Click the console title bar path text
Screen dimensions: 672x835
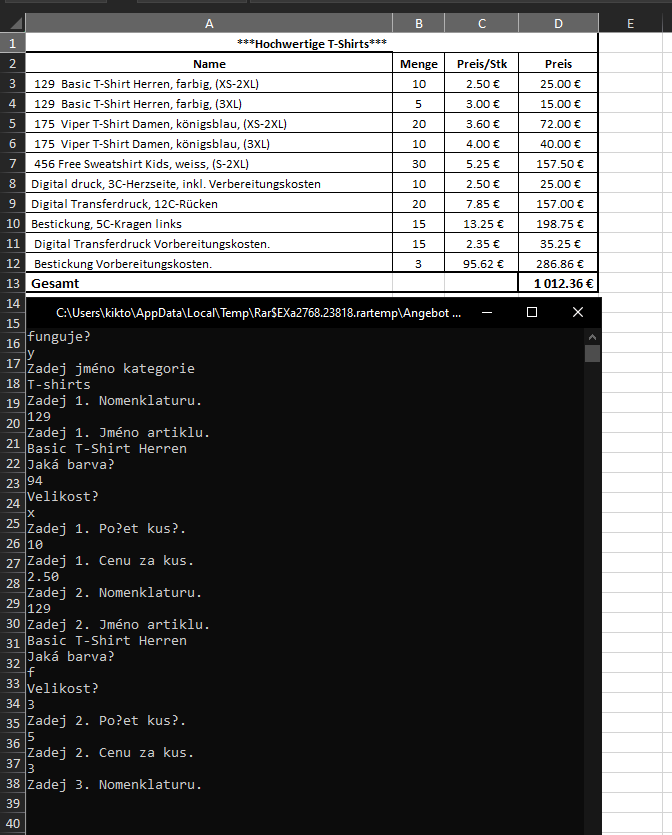tap(258, 313)
